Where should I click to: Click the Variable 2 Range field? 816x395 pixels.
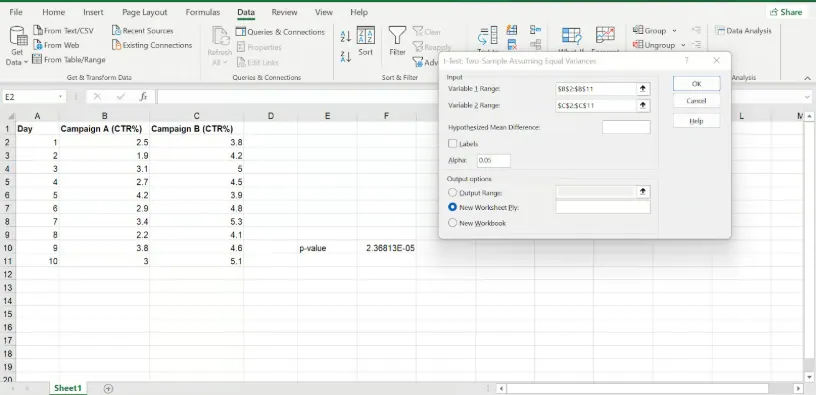pyautogui.click(x=596, y=106)
